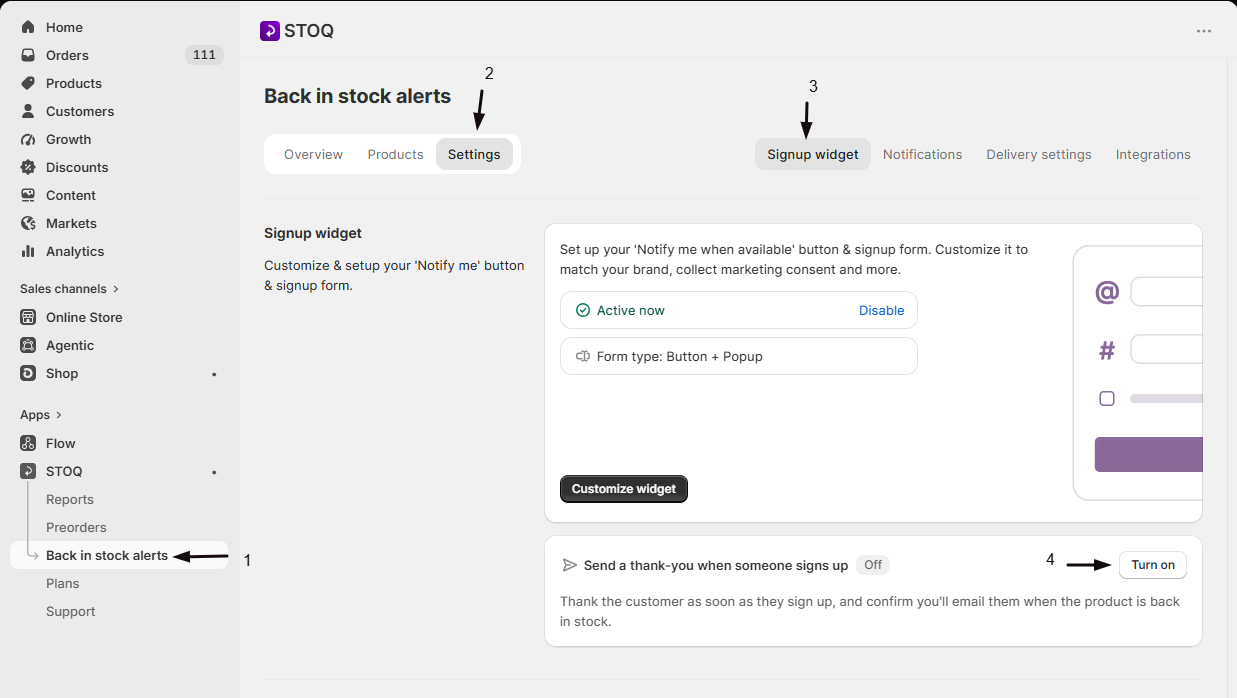Click the Shop channel icon
The image size is (1237, 698).
tap(28, 373)
